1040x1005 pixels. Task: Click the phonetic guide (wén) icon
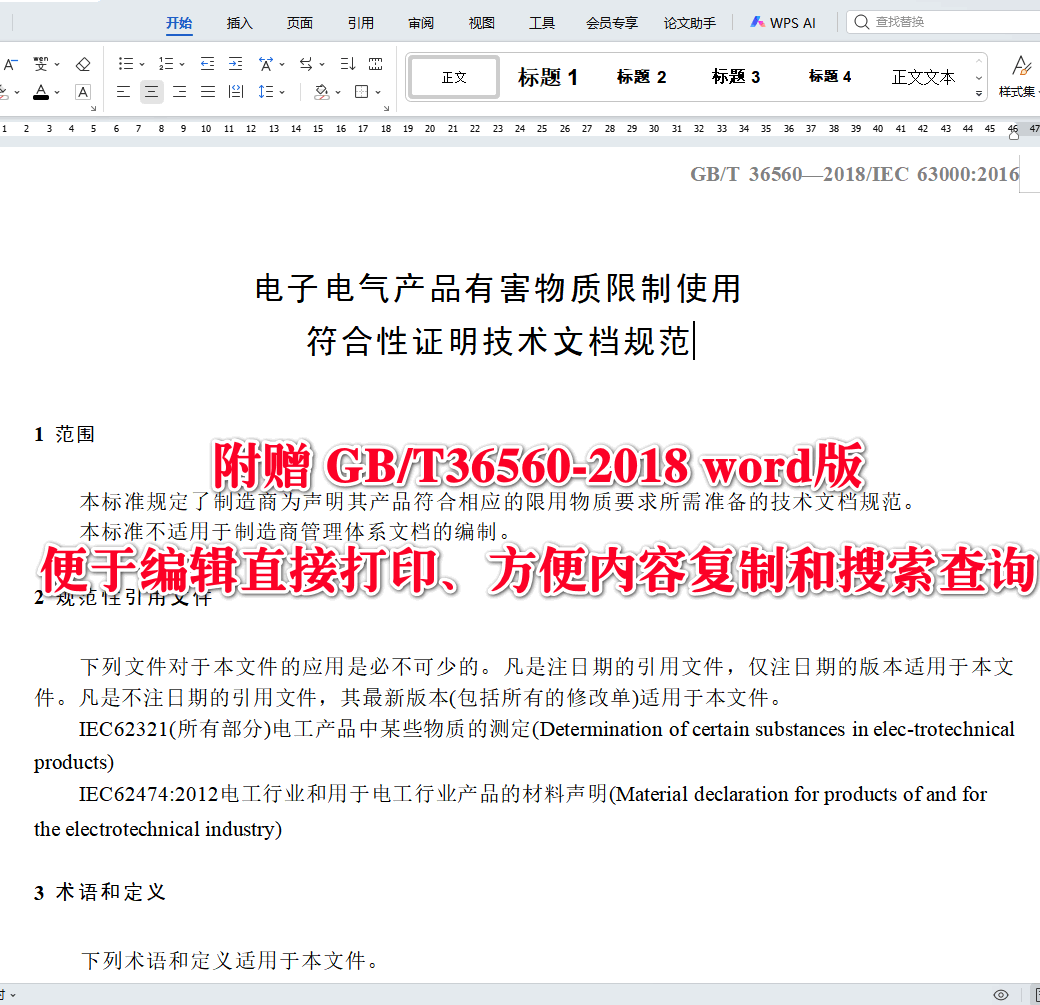tap(41, 64)
